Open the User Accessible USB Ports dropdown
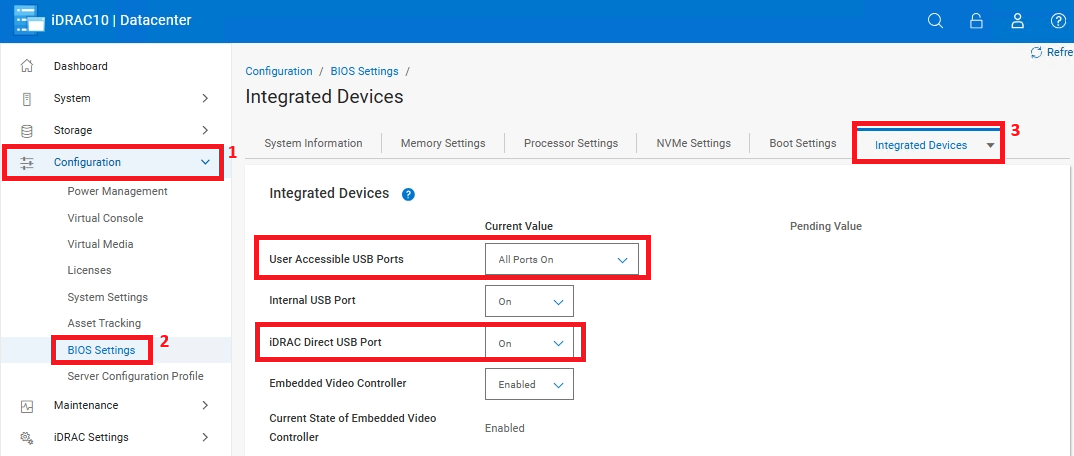This screenshot has width=1074, height=456. (562, 259)
